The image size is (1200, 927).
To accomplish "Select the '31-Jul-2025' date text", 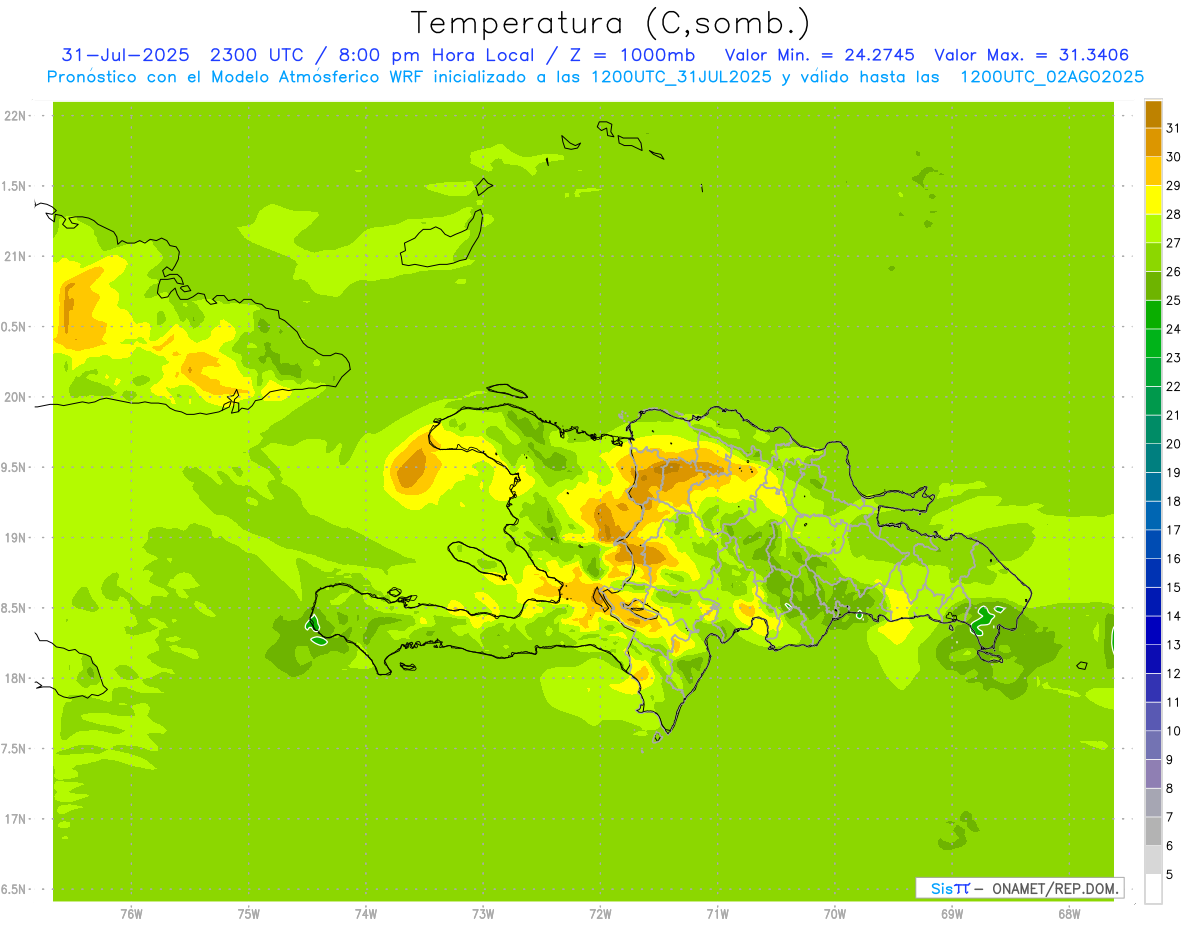I will coord(125,55).
